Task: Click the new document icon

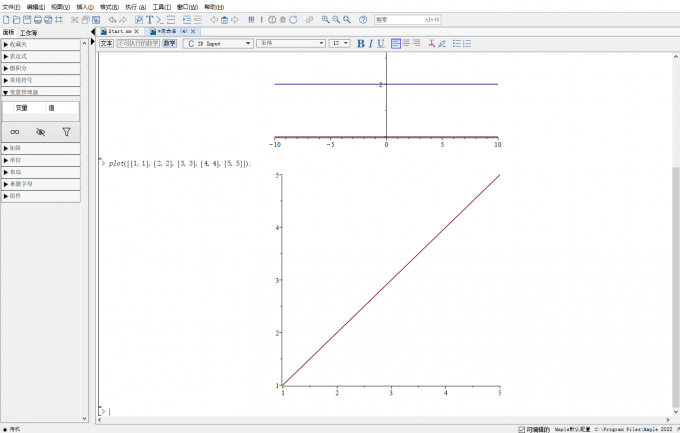Action: 6,19
